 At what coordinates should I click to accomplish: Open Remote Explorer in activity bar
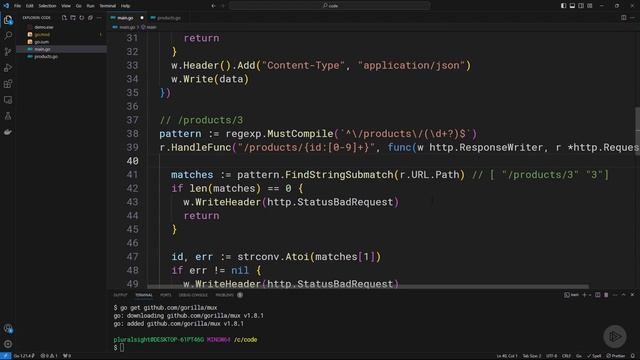pyautogui.click(x=8, y=100)
